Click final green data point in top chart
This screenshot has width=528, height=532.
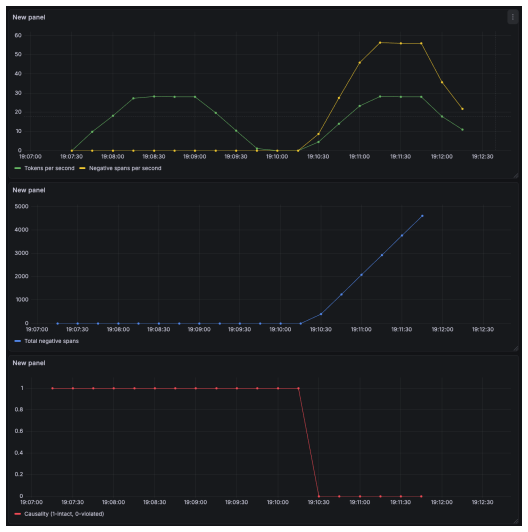[463, 130]
